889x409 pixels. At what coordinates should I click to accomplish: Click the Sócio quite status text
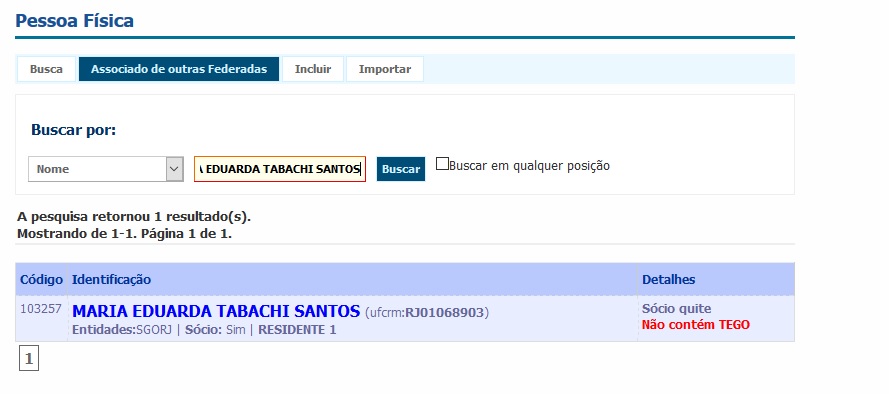click(x=676, y=308)
